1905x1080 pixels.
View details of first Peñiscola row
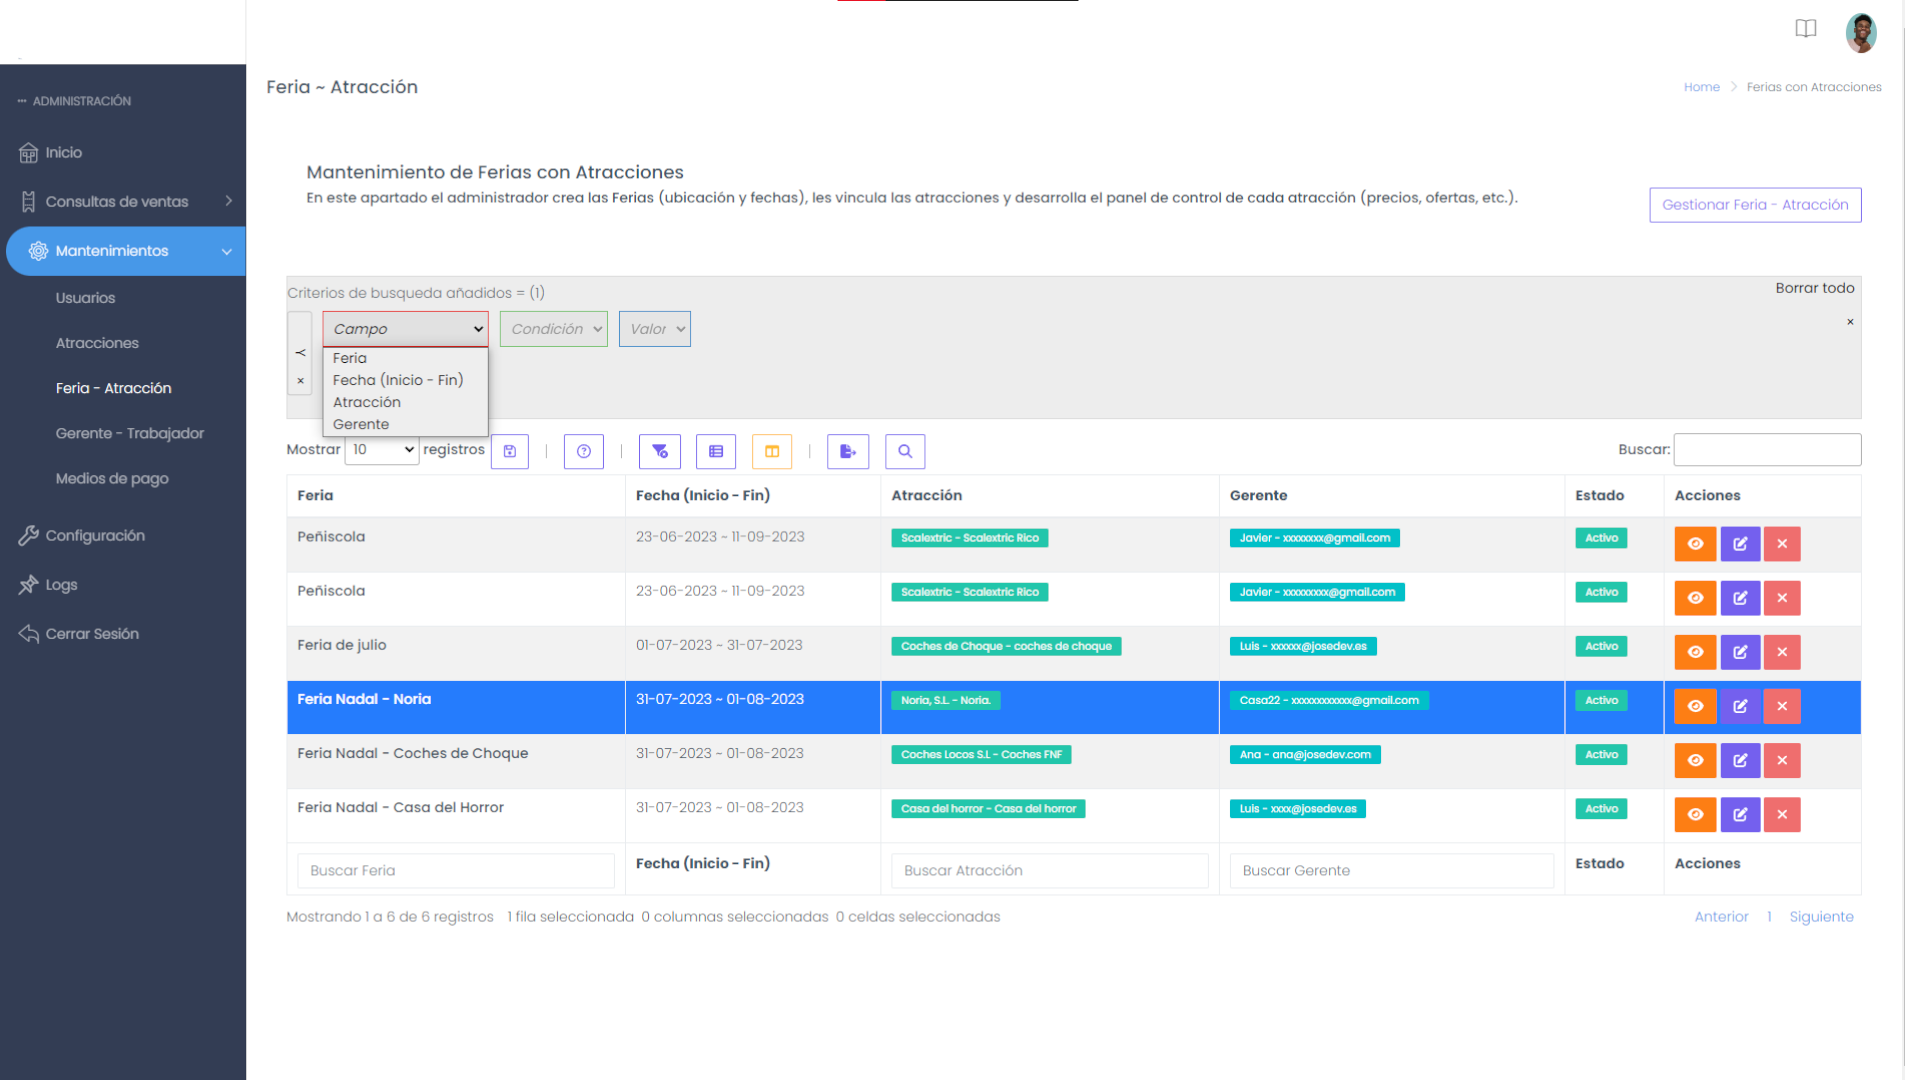pos(1695,544)
